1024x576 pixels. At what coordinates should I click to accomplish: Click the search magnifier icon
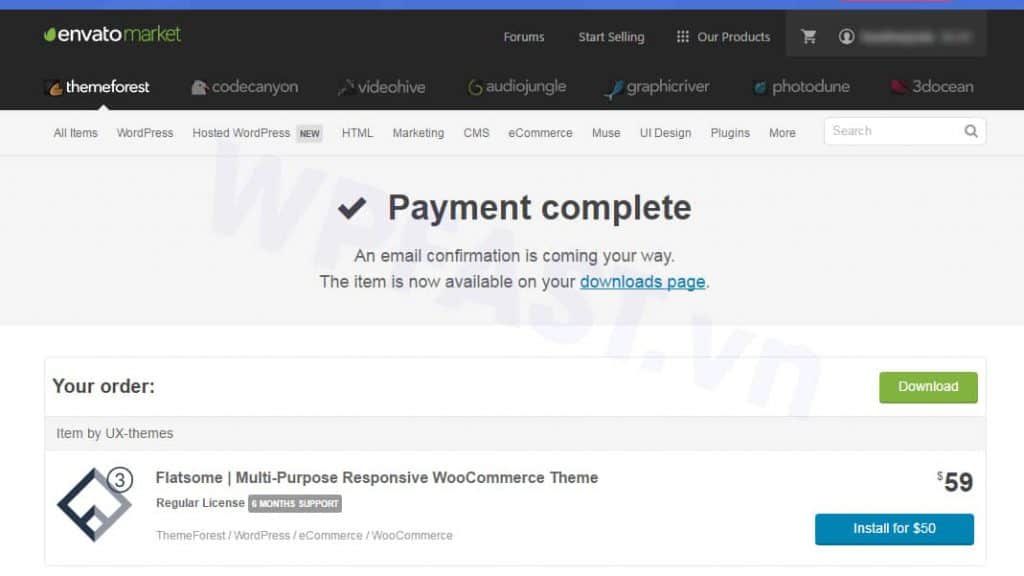pos(971,131)
